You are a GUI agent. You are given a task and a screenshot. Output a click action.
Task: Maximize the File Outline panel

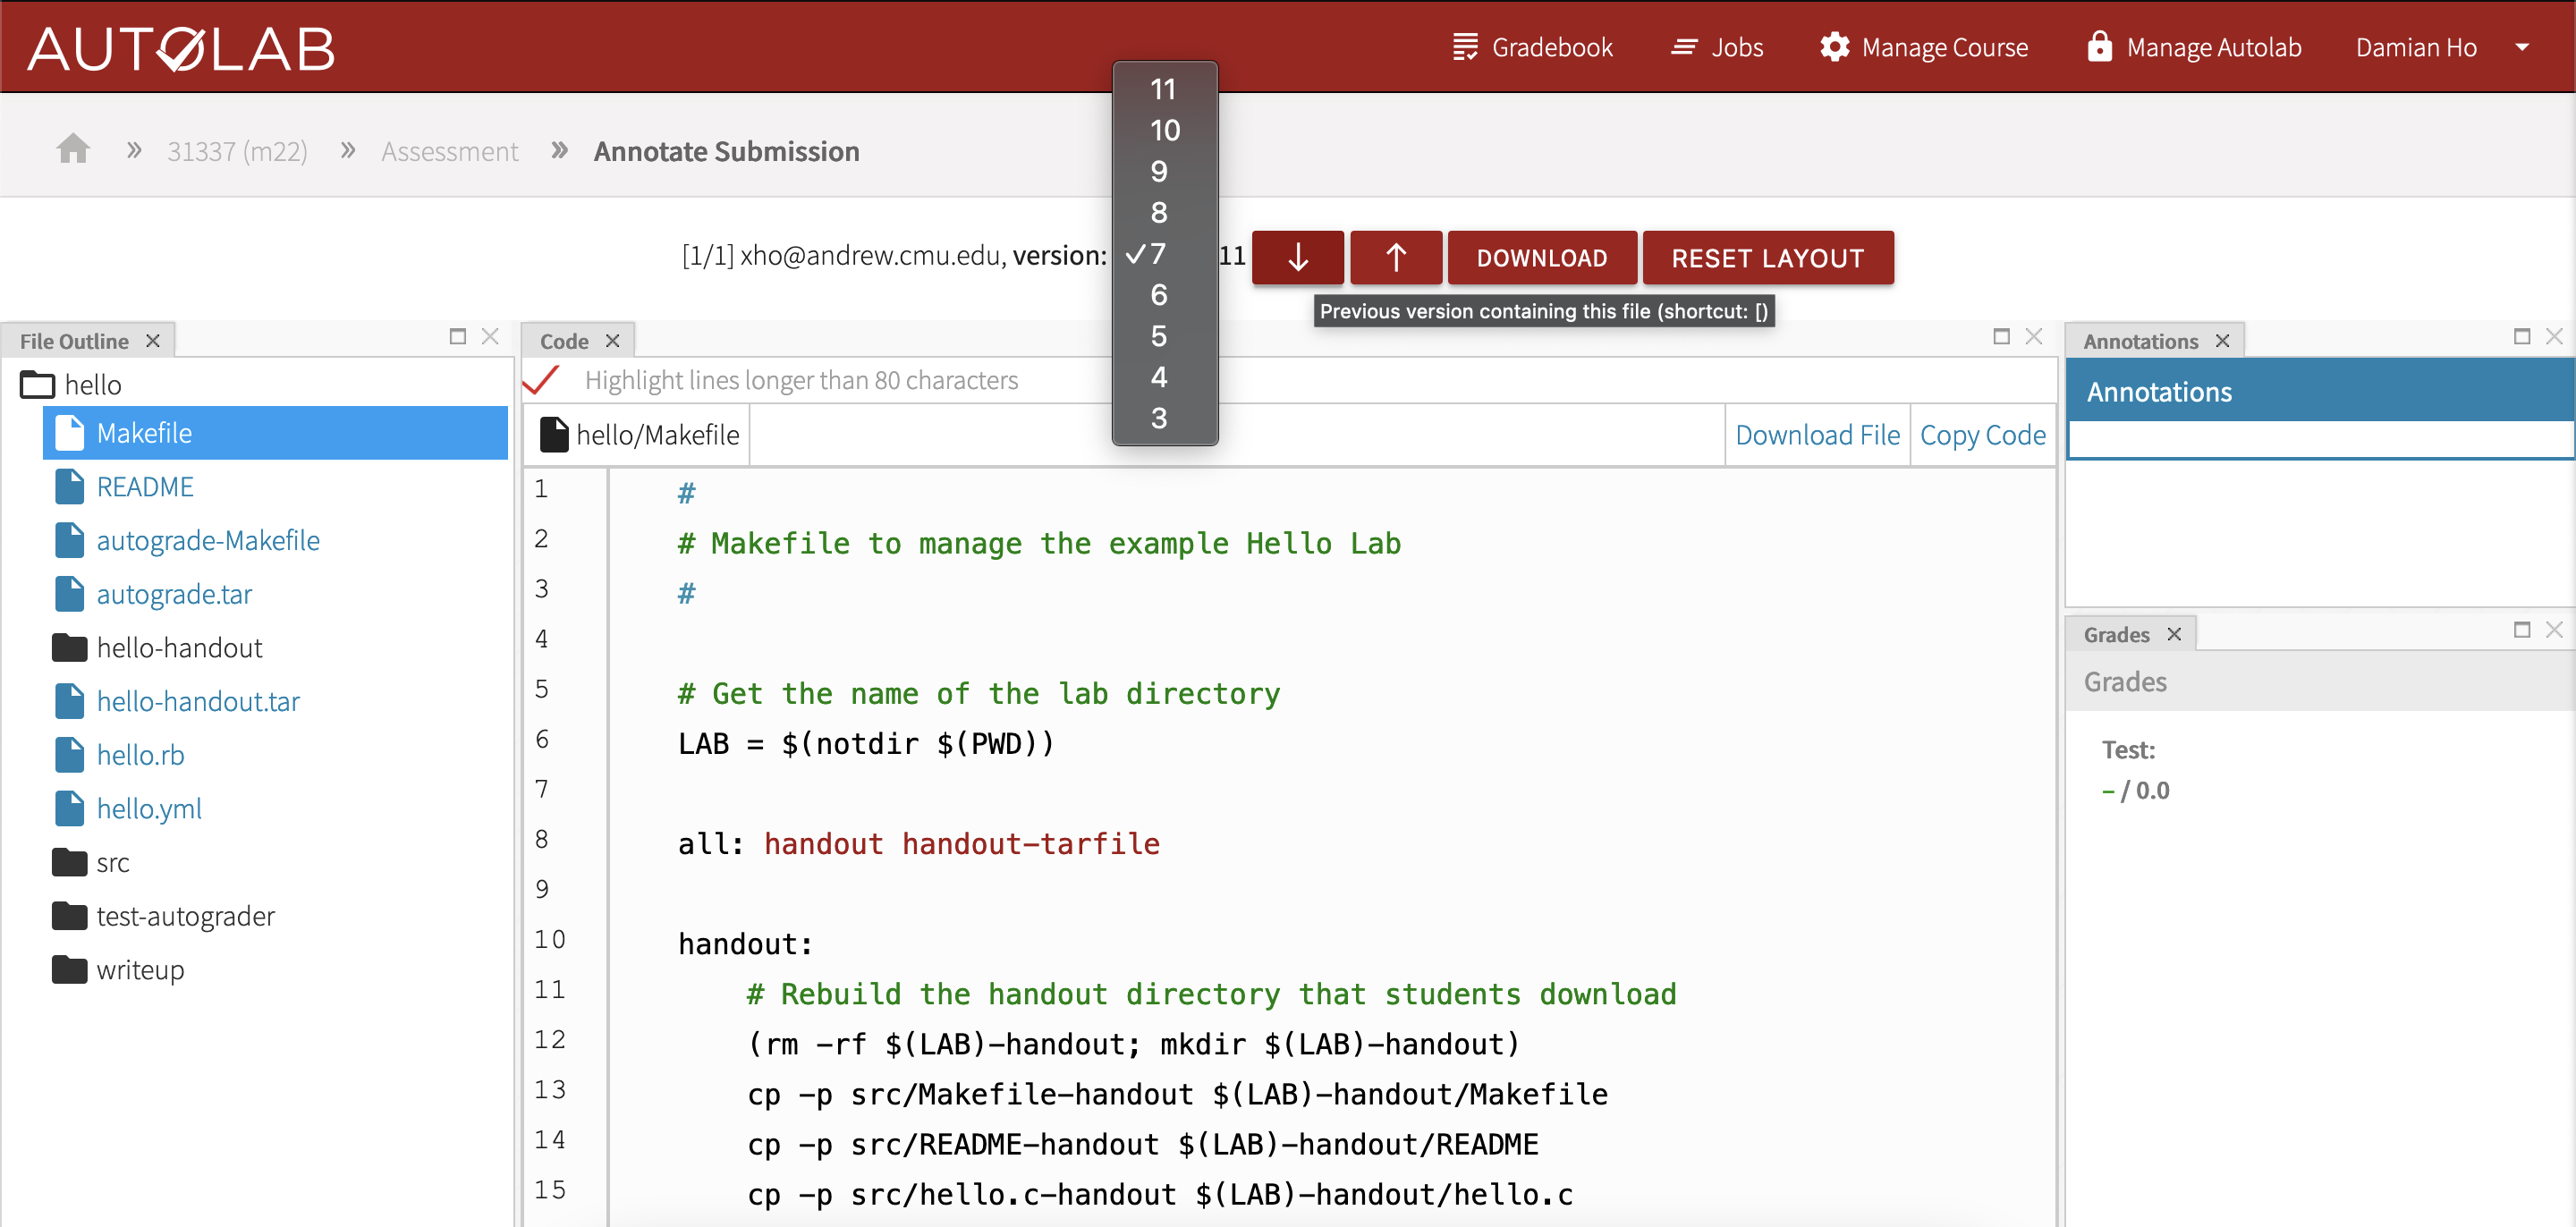458,336
